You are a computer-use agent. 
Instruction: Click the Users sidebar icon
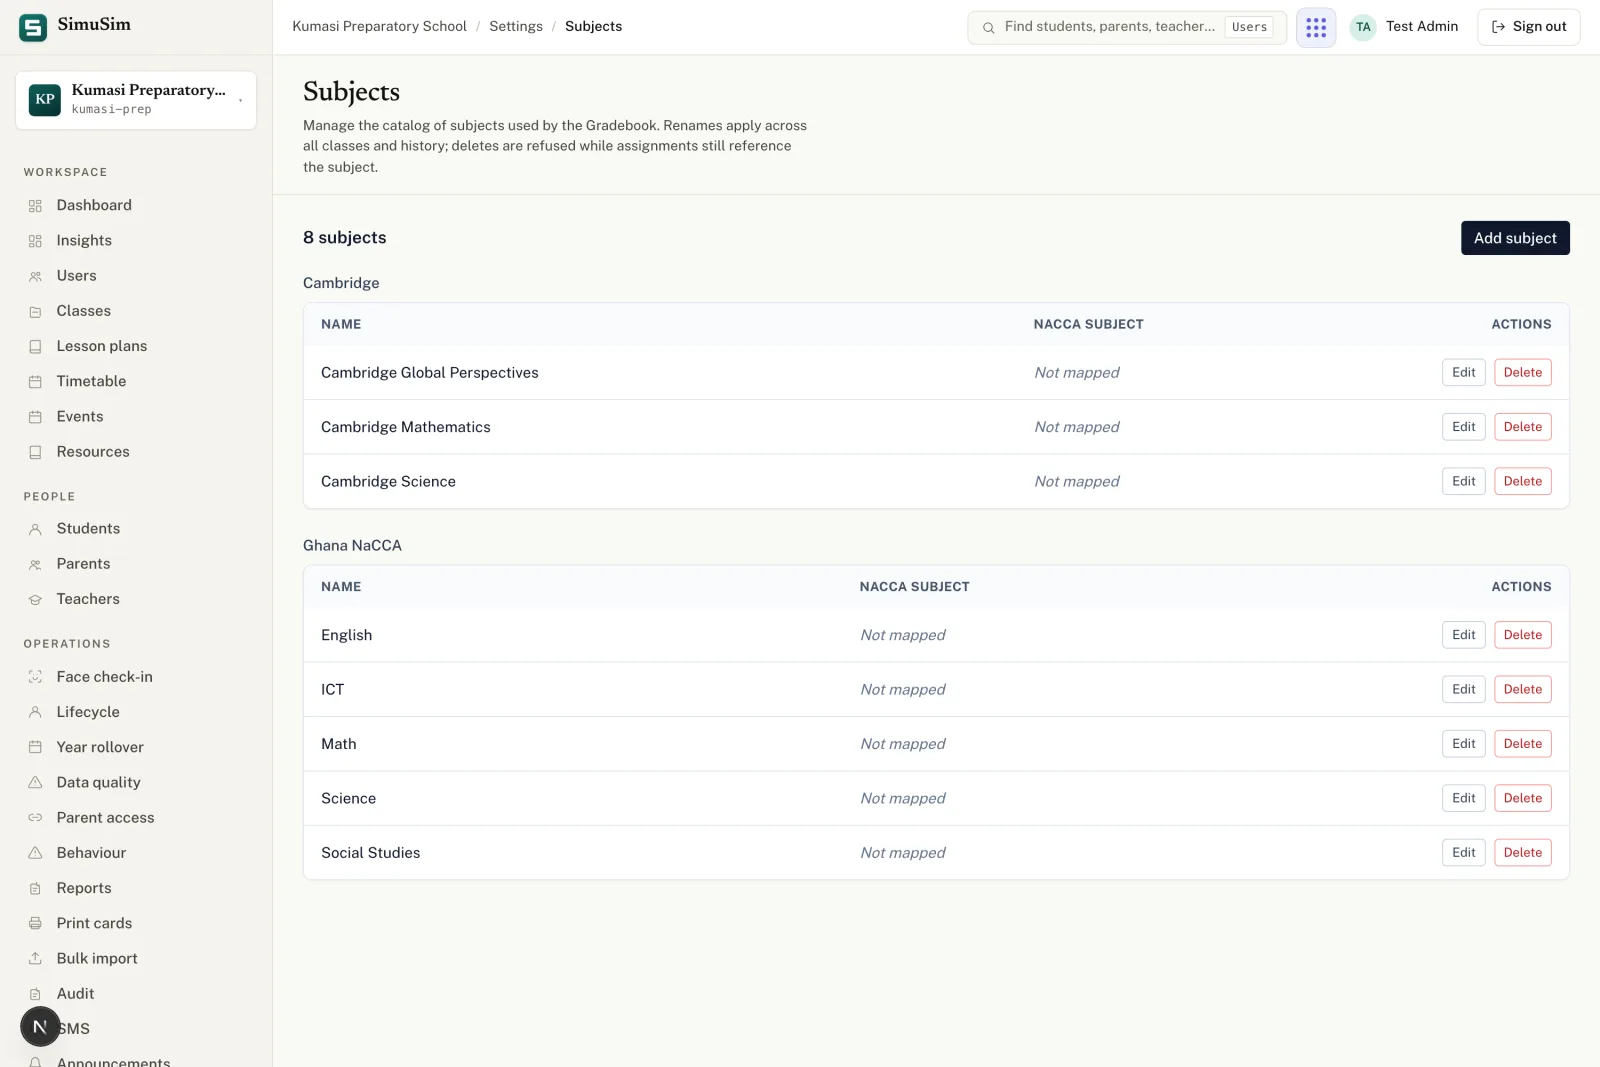click(x=35, y=276)
